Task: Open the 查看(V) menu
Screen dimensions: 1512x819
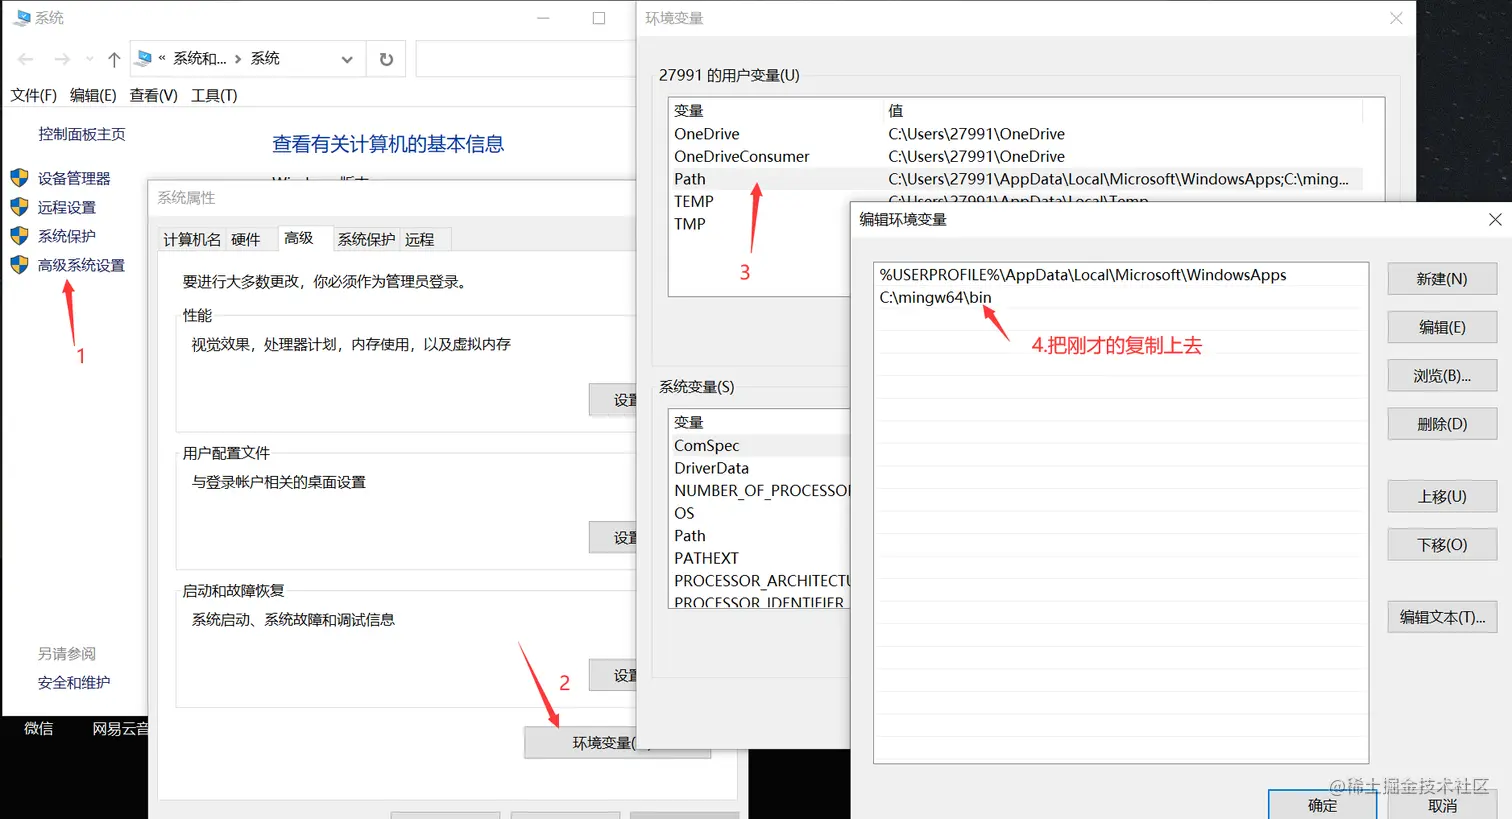Action: pyautogui.click(x=153, y=95)
